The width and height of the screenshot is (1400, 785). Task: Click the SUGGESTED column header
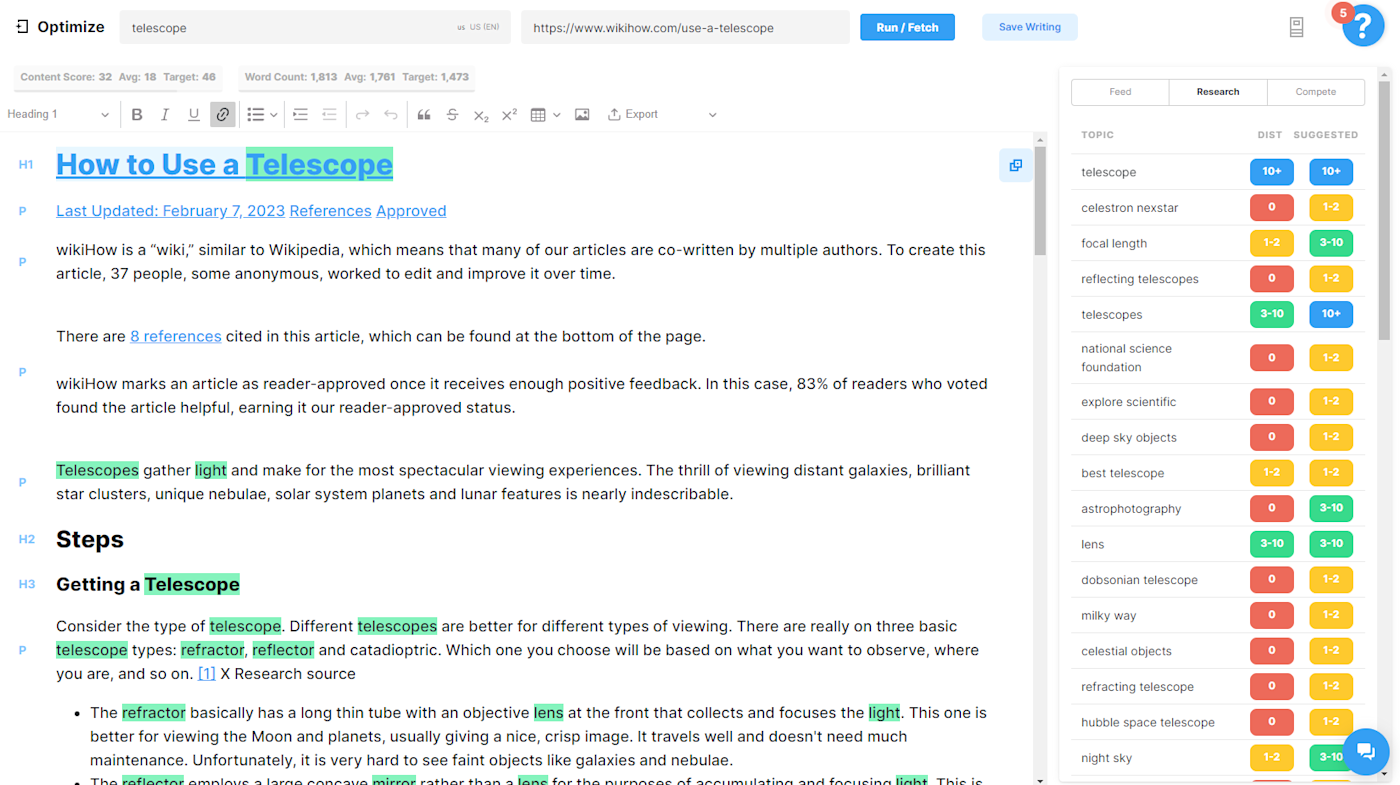point(1326,135)
